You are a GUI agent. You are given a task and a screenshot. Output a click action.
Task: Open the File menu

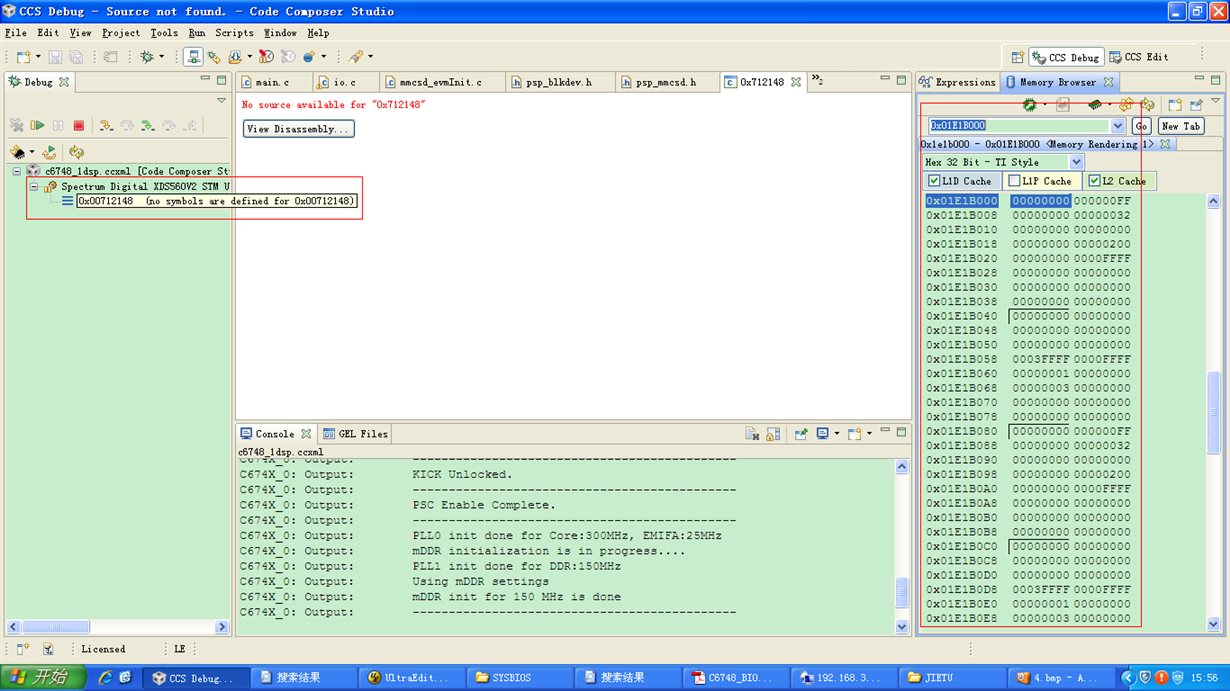coord(16,33)
